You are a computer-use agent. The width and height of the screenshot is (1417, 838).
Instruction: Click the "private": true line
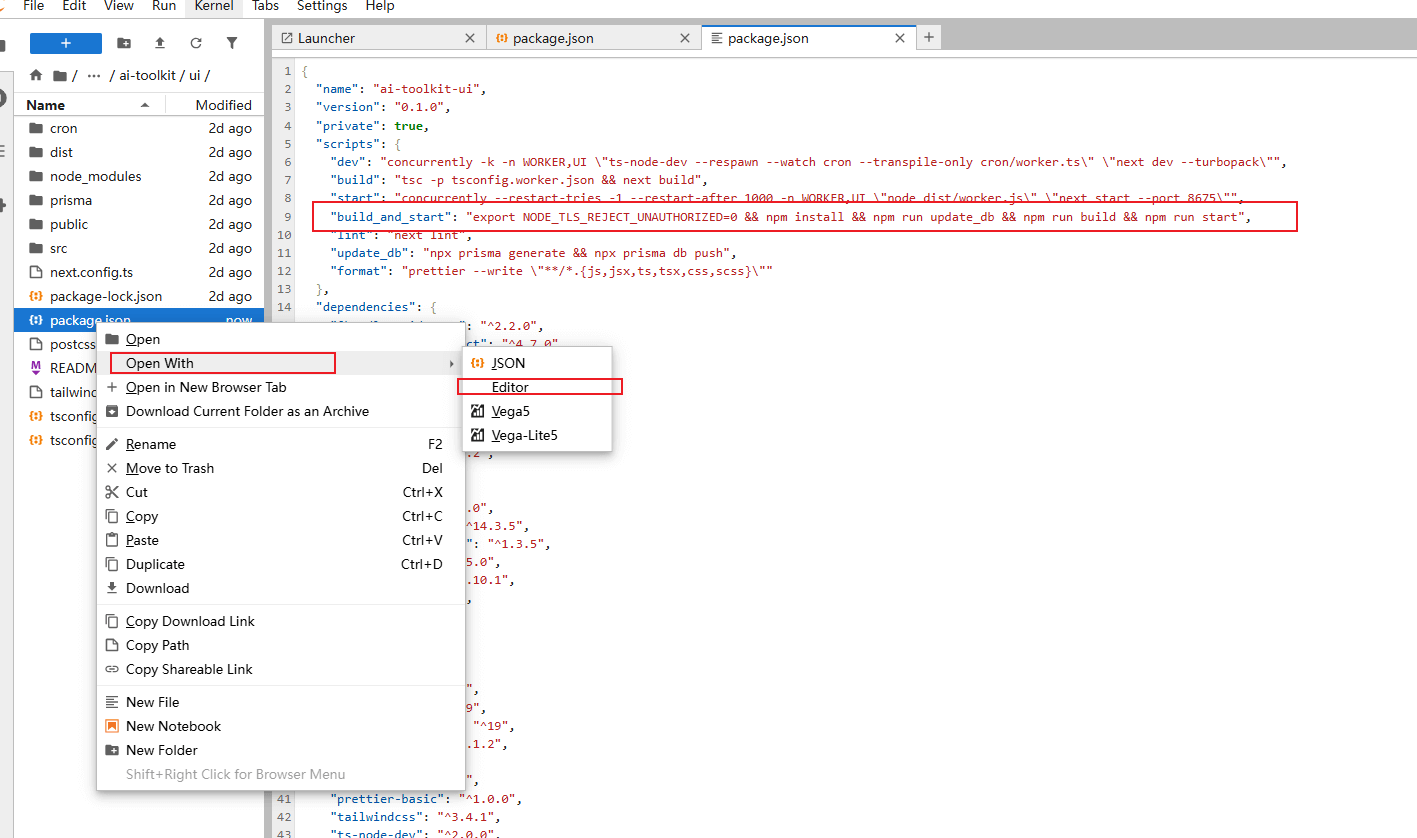pos(373,125)
